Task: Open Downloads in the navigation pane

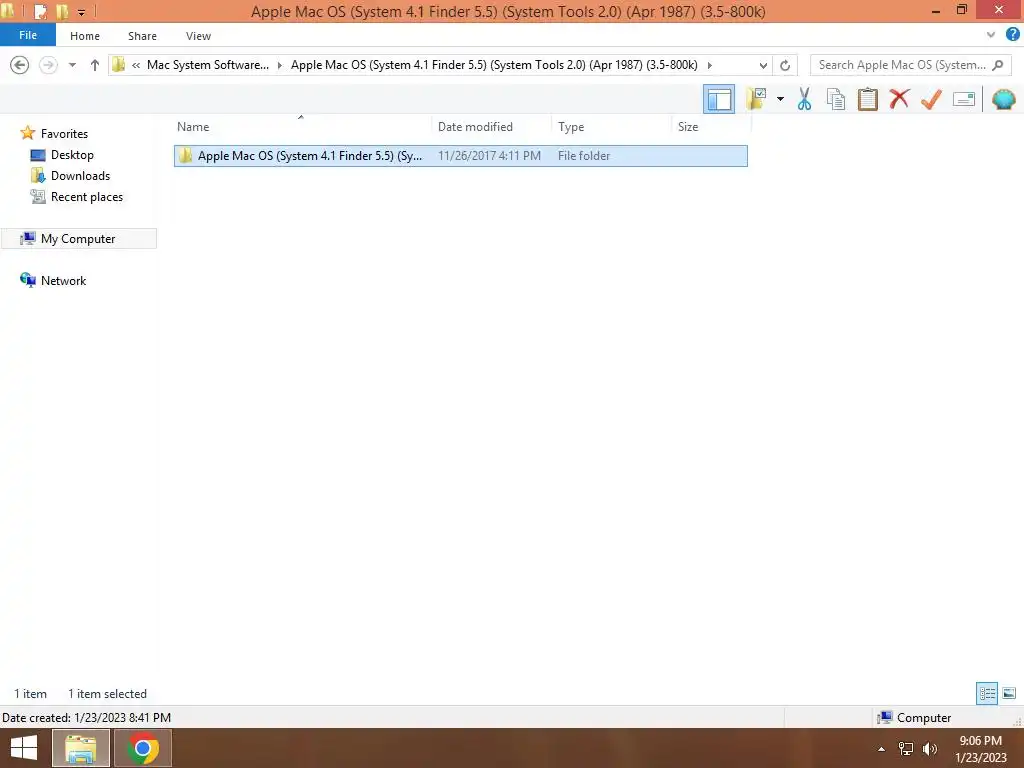Action: [80, 176]
